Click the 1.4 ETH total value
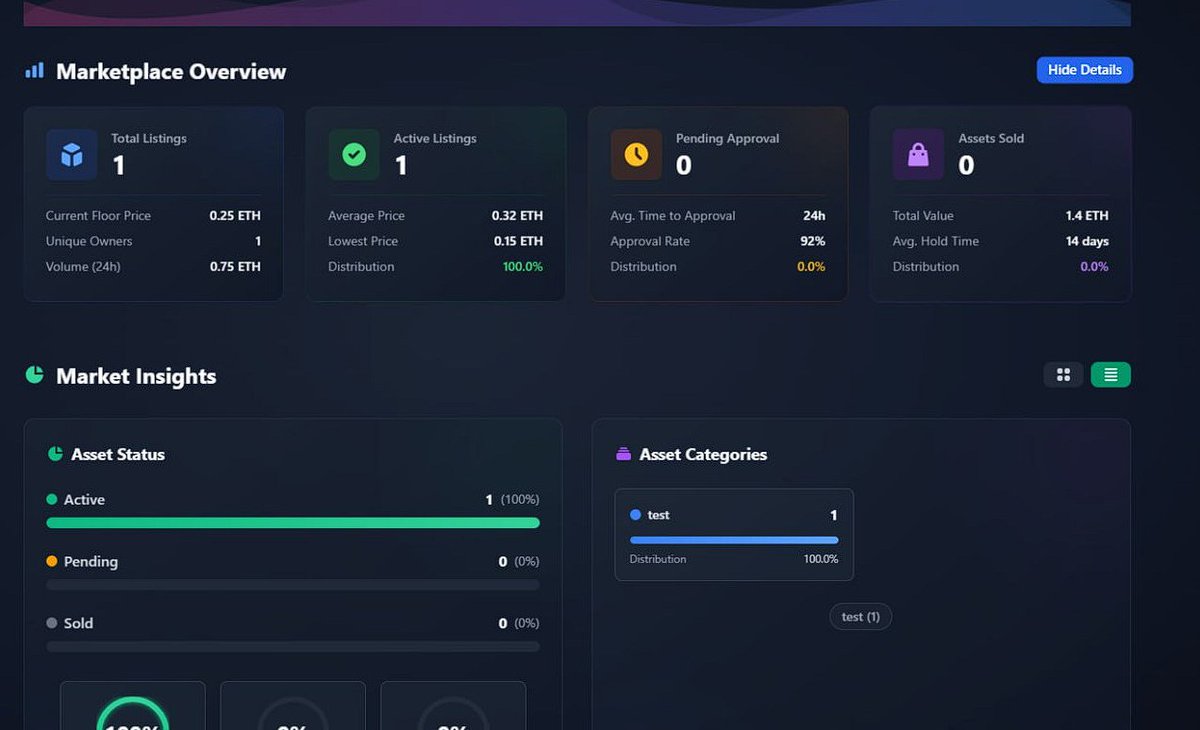Viewport: 1200px width, 730px height. [1087, 215]
